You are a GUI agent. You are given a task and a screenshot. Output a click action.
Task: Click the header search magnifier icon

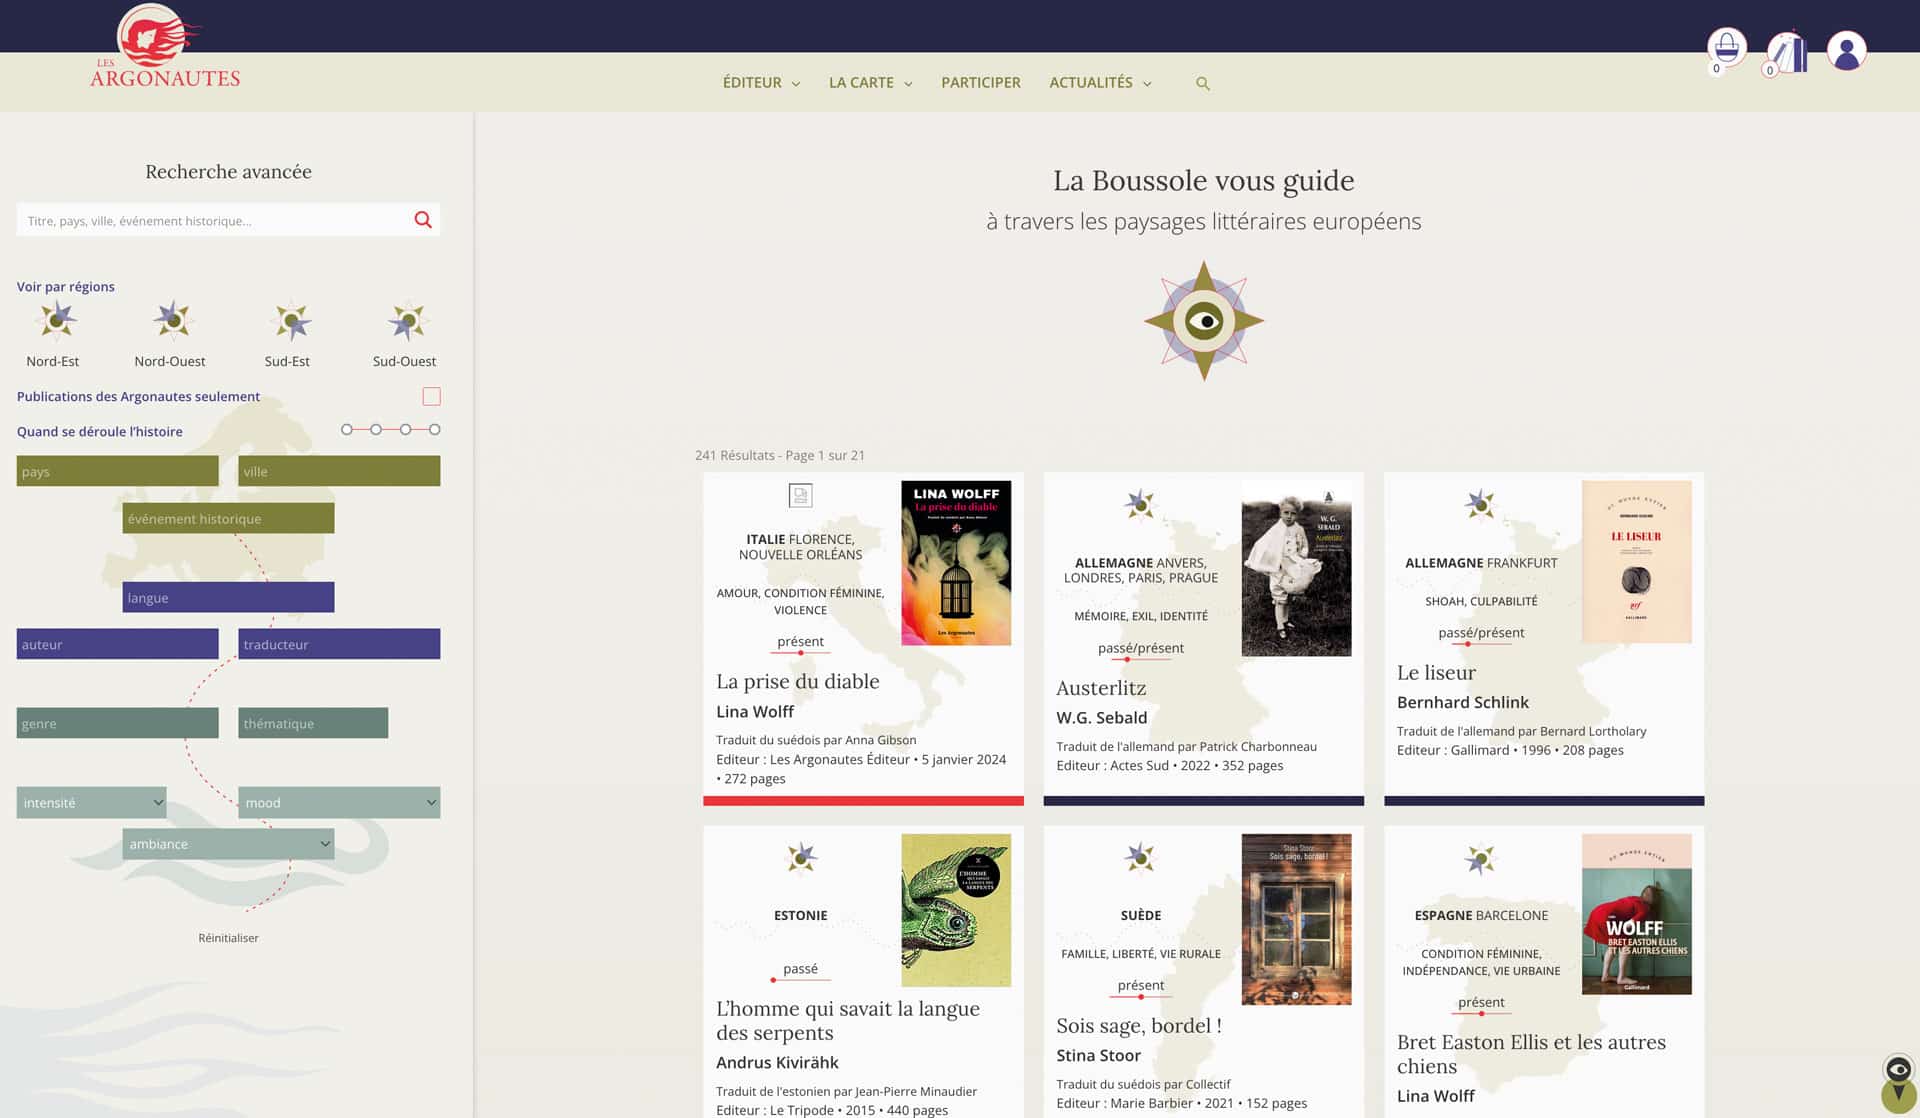point(1203,84)
